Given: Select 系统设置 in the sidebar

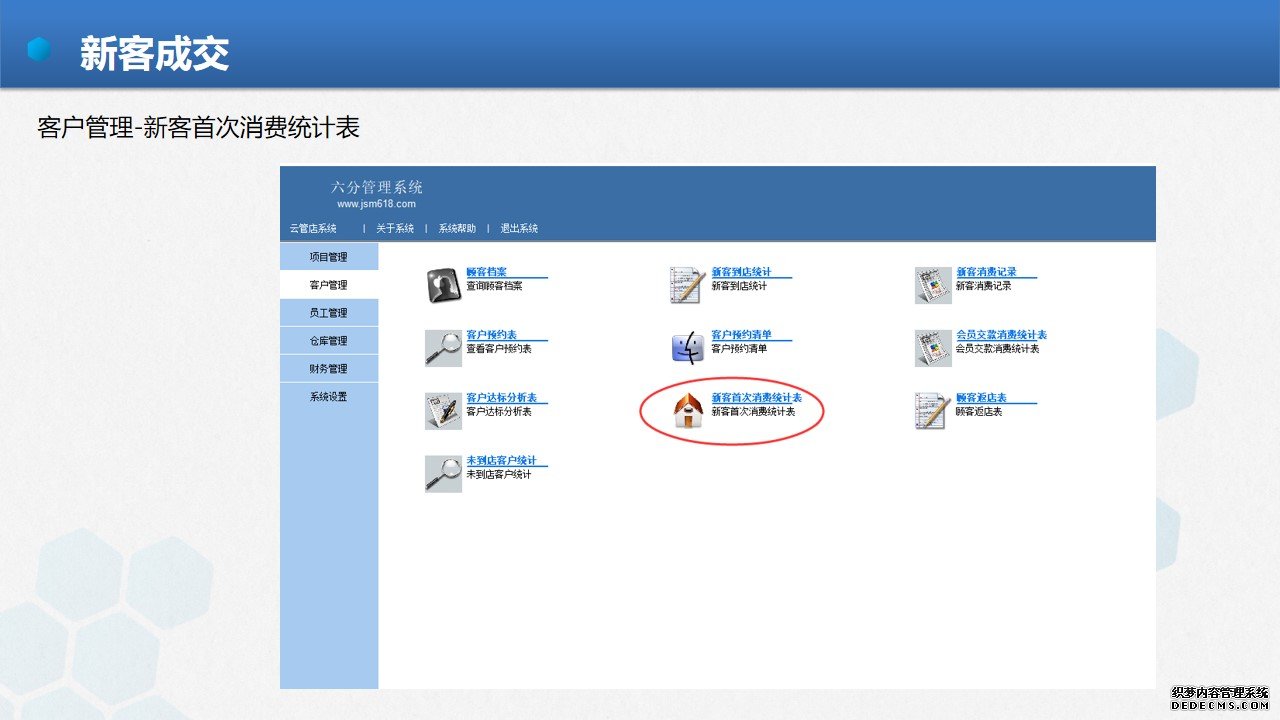Looking at the screenshot, I should 329,397.
